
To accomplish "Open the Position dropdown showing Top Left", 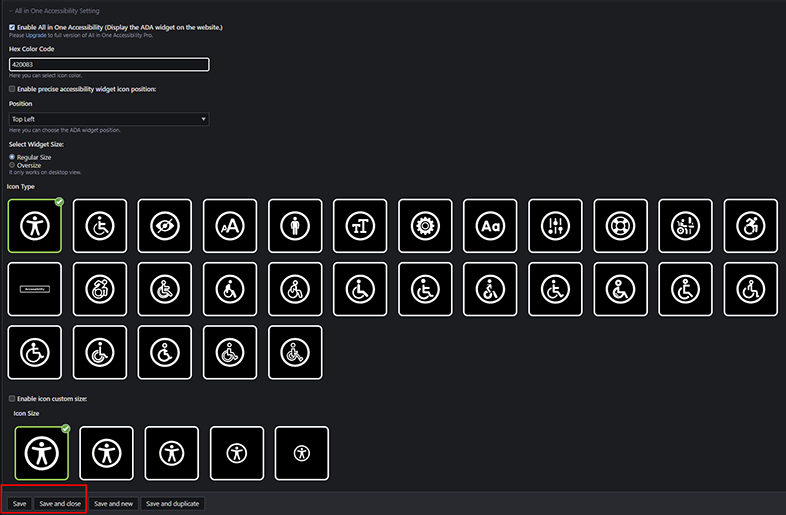I will pyautogui.click(x=109, y=119).
